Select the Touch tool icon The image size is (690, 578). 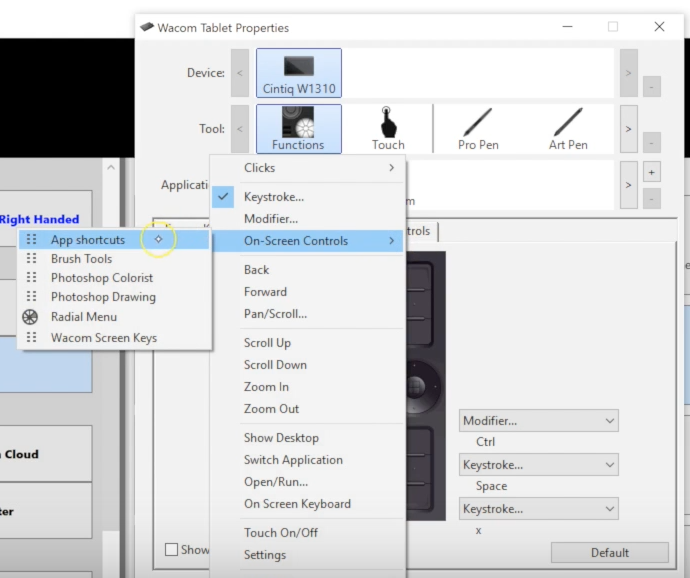click(388, 128)
